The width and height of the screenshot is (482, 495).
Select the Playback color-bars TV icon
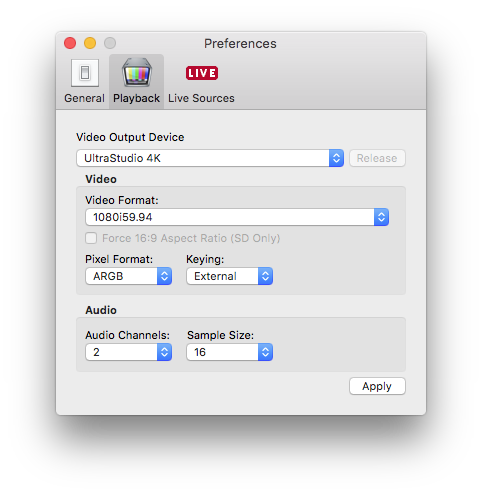click(x=137, y=72)
